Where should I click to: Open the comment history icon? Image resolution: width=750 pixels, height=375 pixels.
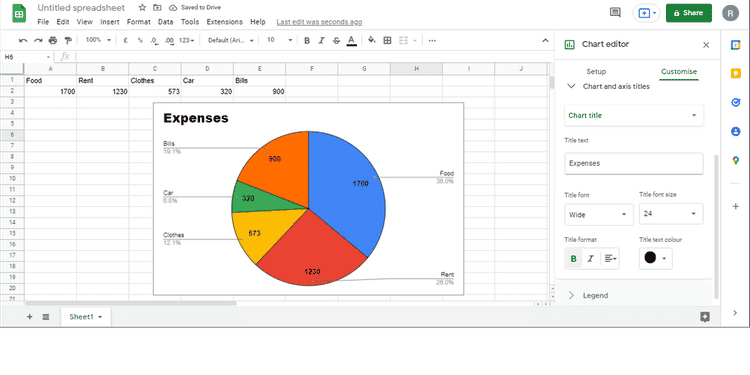pos(615,13)
